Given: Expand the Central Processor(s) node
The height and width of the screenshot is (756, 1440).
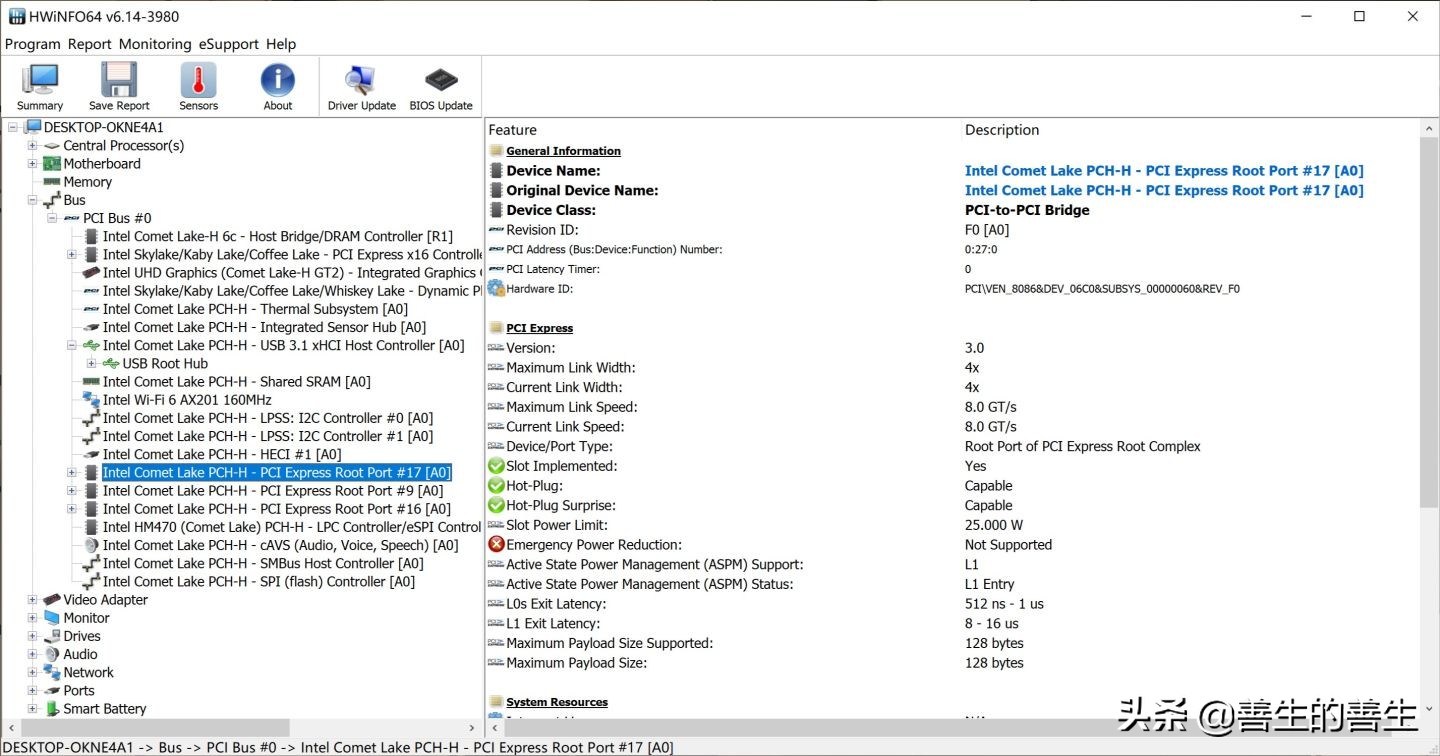Looking at the screenshot, I should tap(32, 146).
